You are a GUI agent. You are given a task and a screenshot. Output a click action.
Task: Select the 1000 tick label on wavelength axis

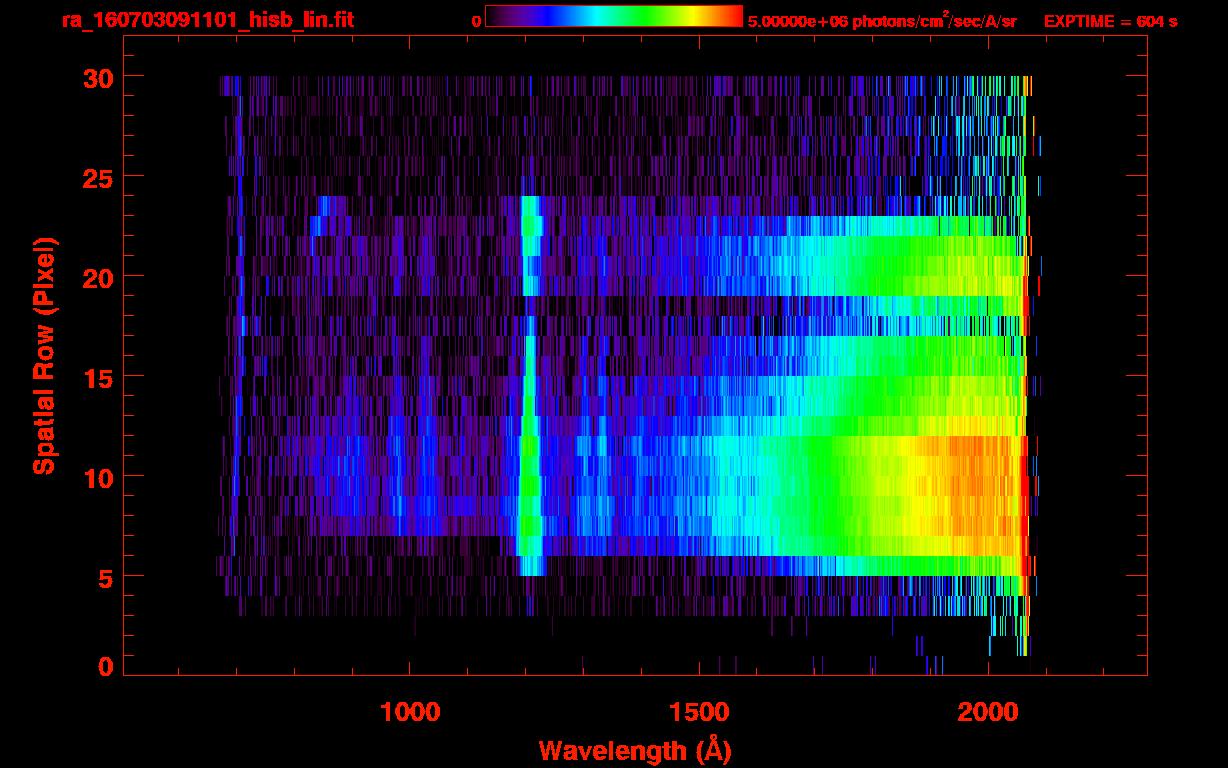pyautogui.click(x=410, y=711)
